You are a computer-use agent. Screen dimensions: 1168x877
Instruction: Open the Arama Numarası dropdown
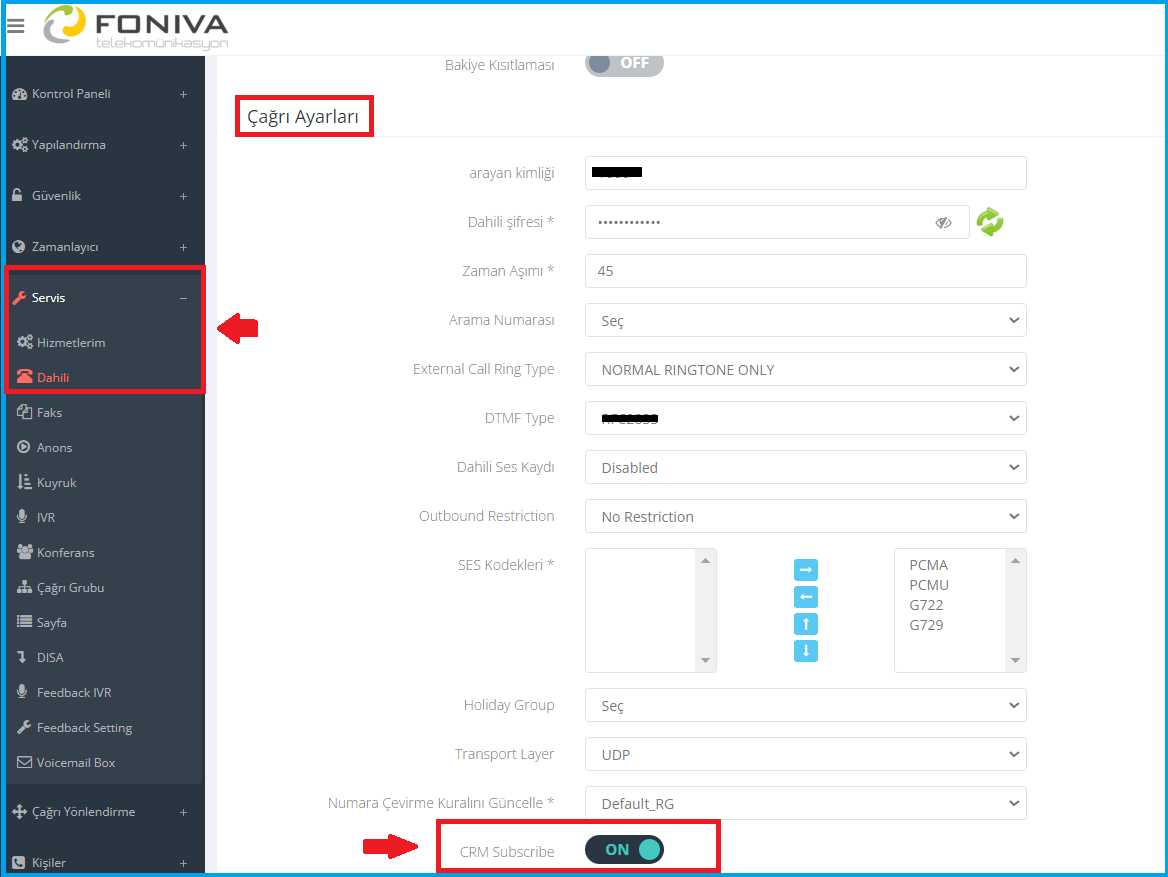[x=805, y=320]
